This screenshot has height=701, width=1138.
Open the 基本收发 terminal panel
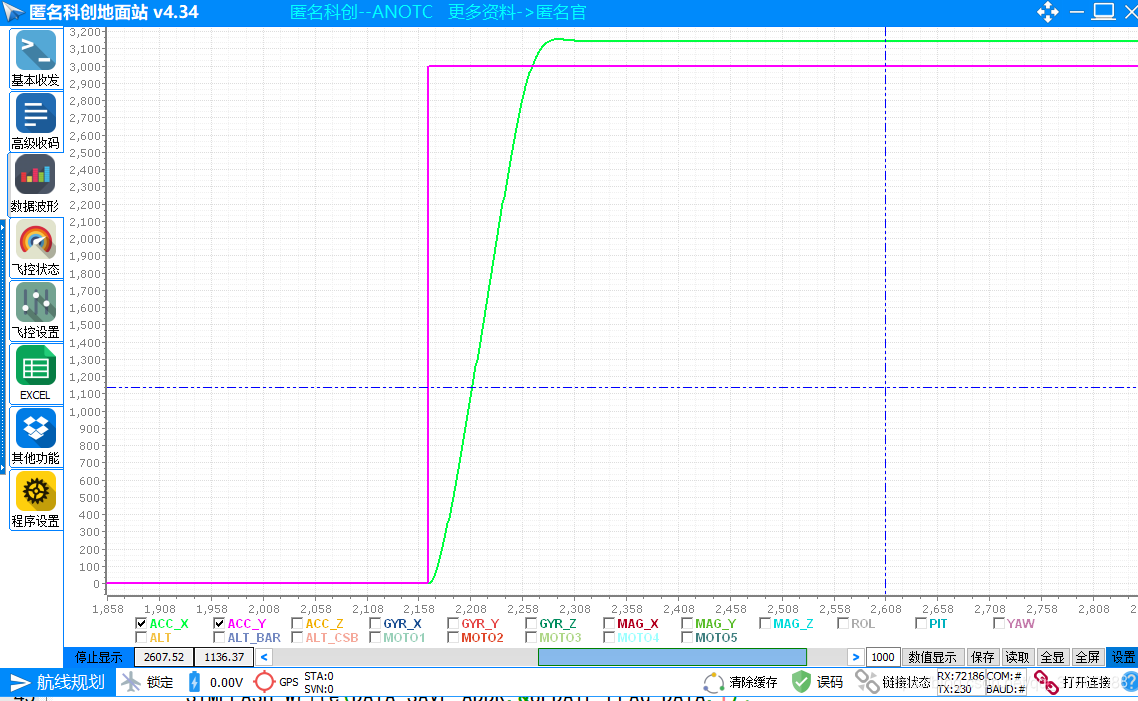click(x=36, y=59)
